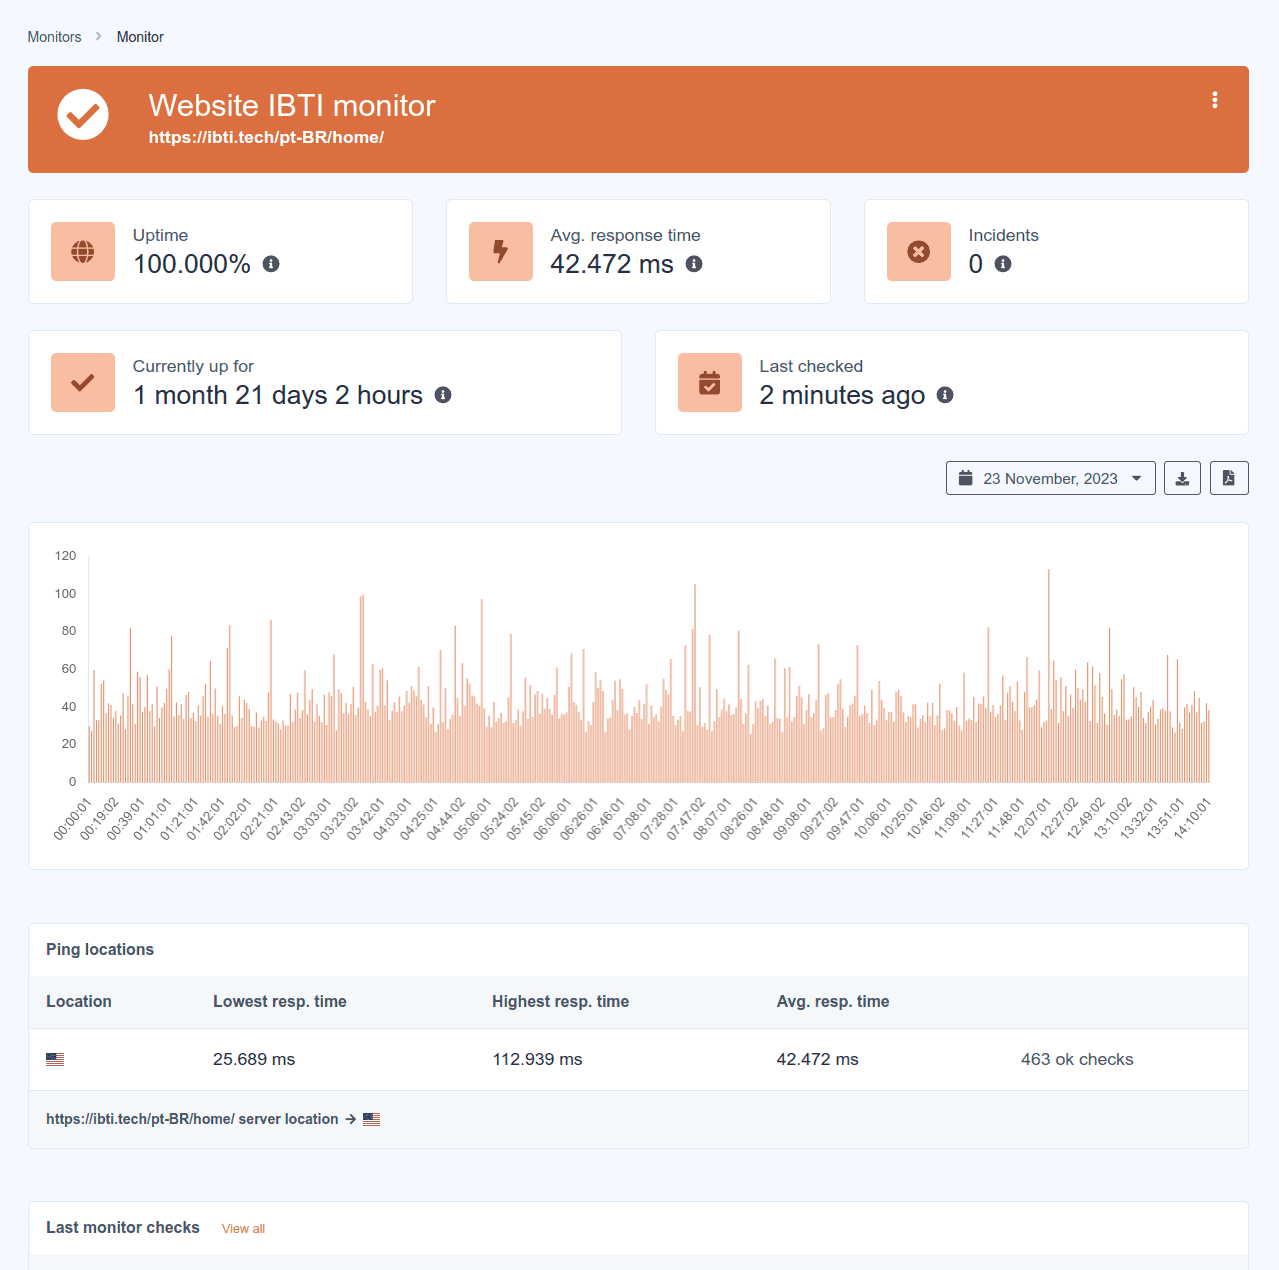The height and width of the screenshot is (1270, 1279).
Task: Open the PDF export icon
Action: click(1229, 478)
